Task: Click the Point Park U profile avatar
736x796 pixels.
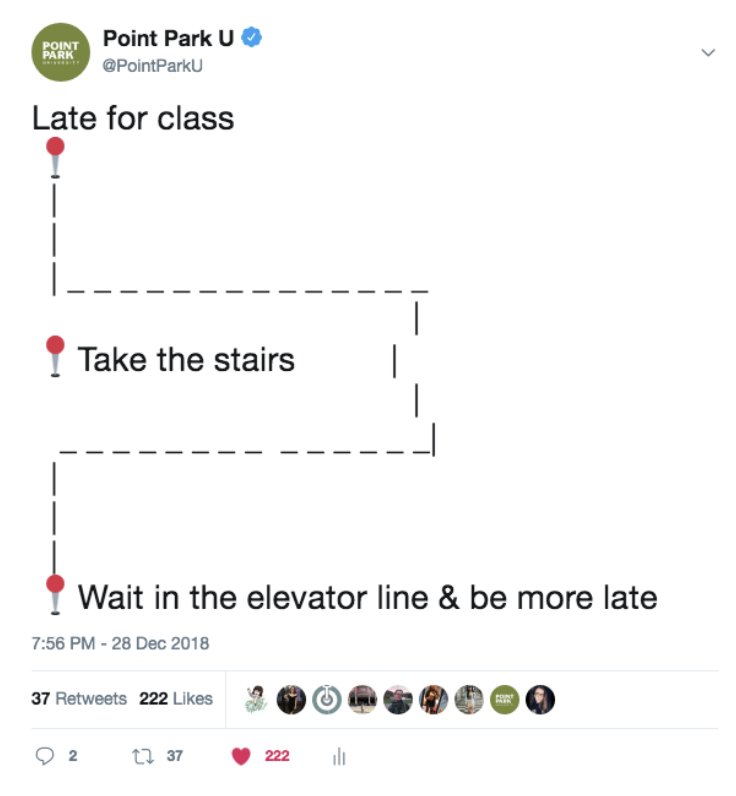Action: point(61,52)
